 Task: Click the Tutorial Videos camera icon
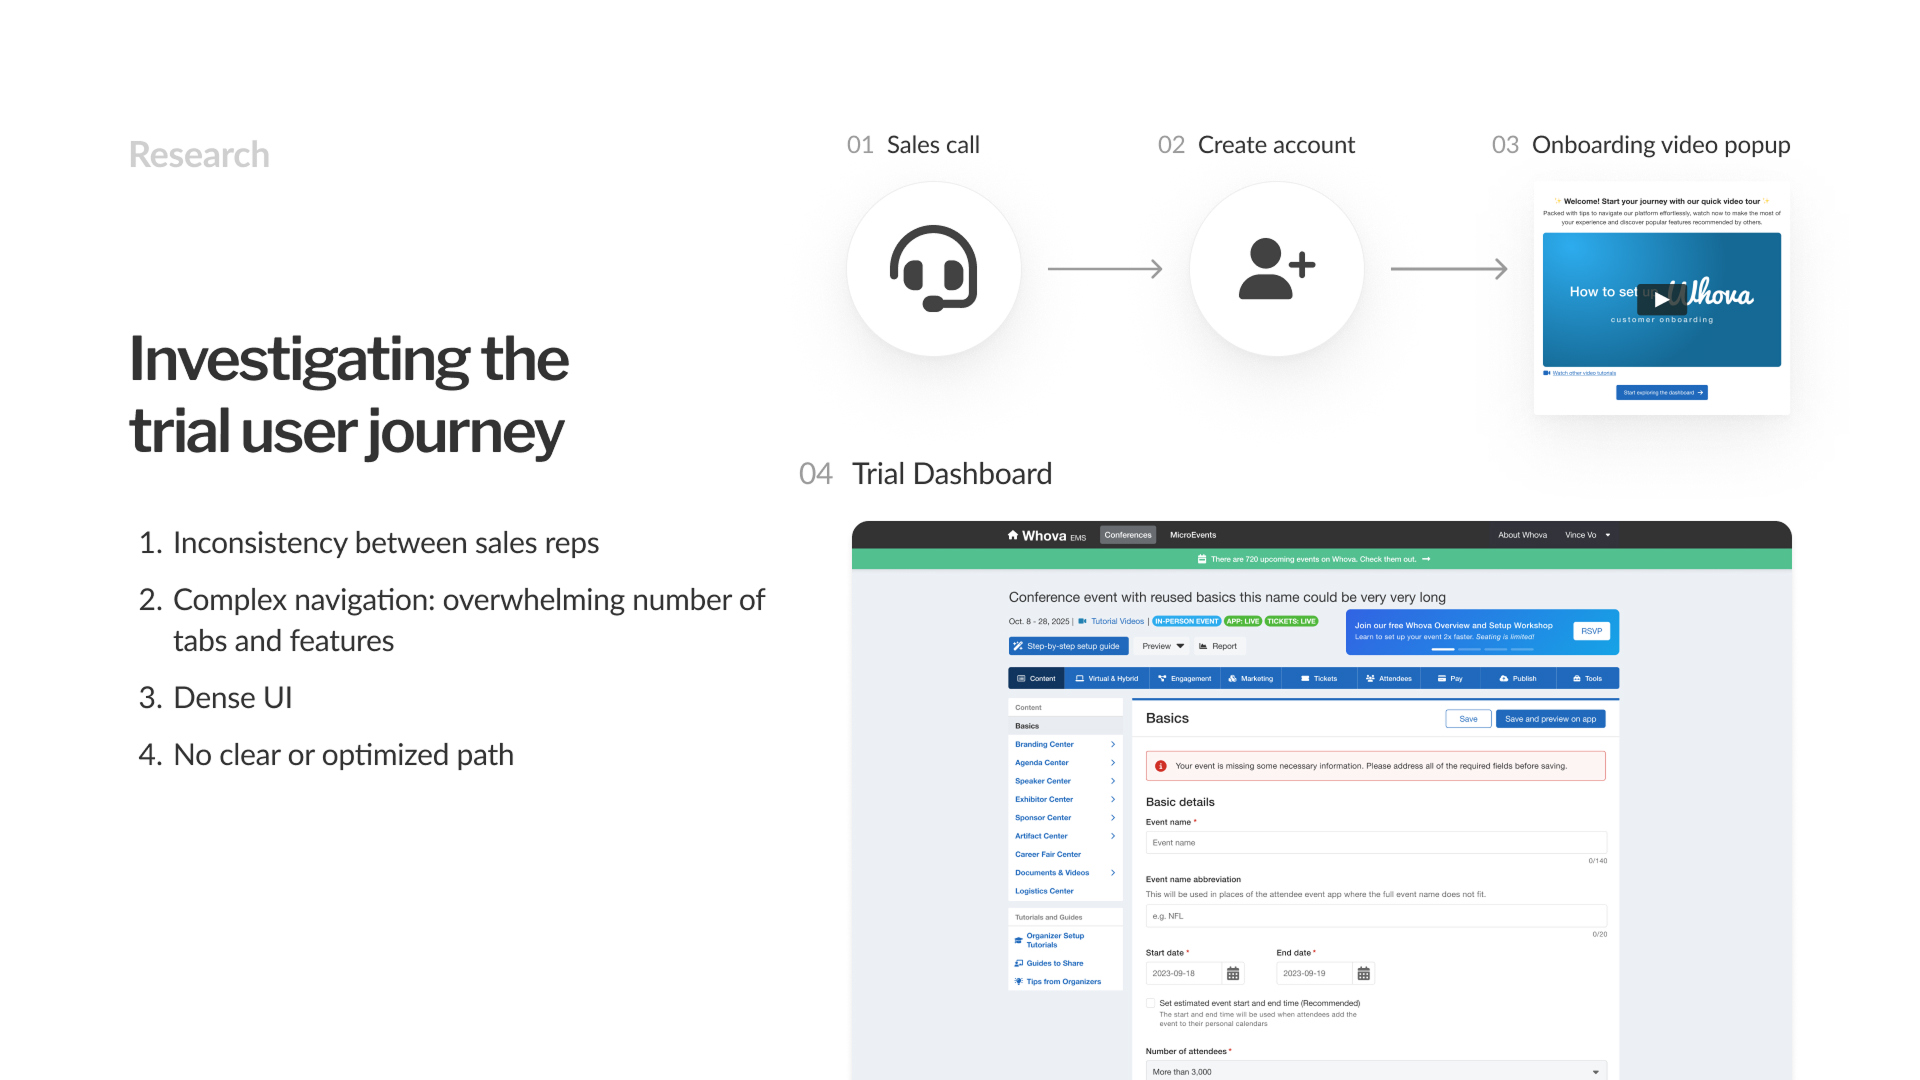[1082, 621]
